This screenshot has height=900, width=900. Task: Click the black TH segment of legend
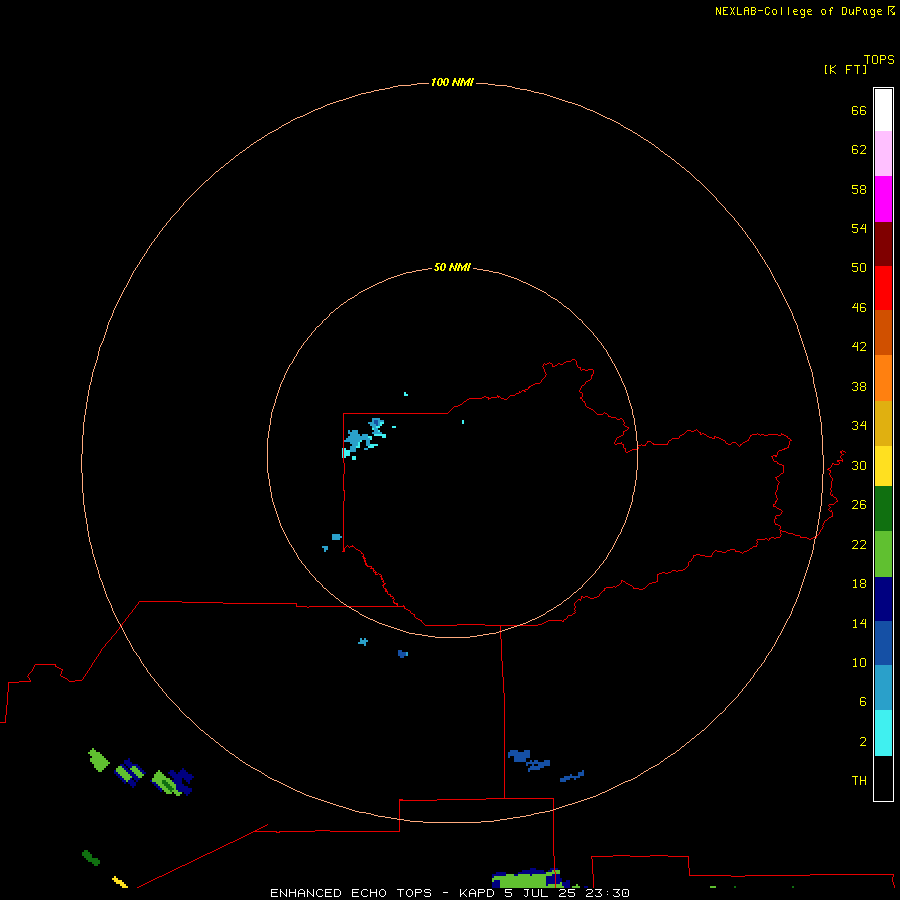pyautogui.click(x=883, y=778)
